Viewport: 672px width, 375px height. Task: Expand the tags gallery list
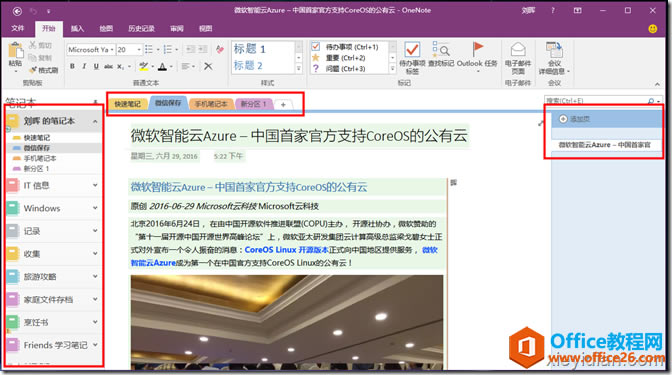coord(392,69)
